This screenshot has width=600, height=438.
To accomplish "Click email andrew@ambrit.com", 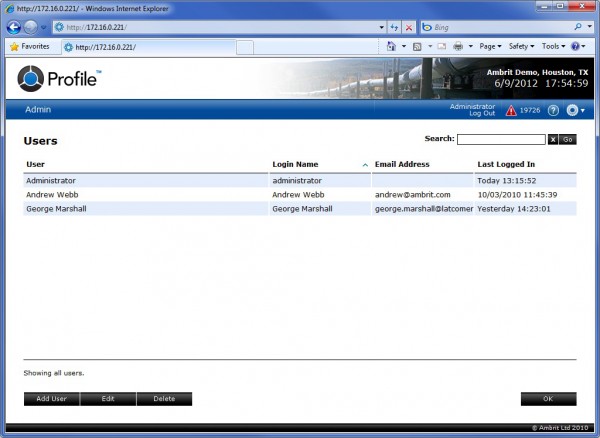I will point(412,195).
